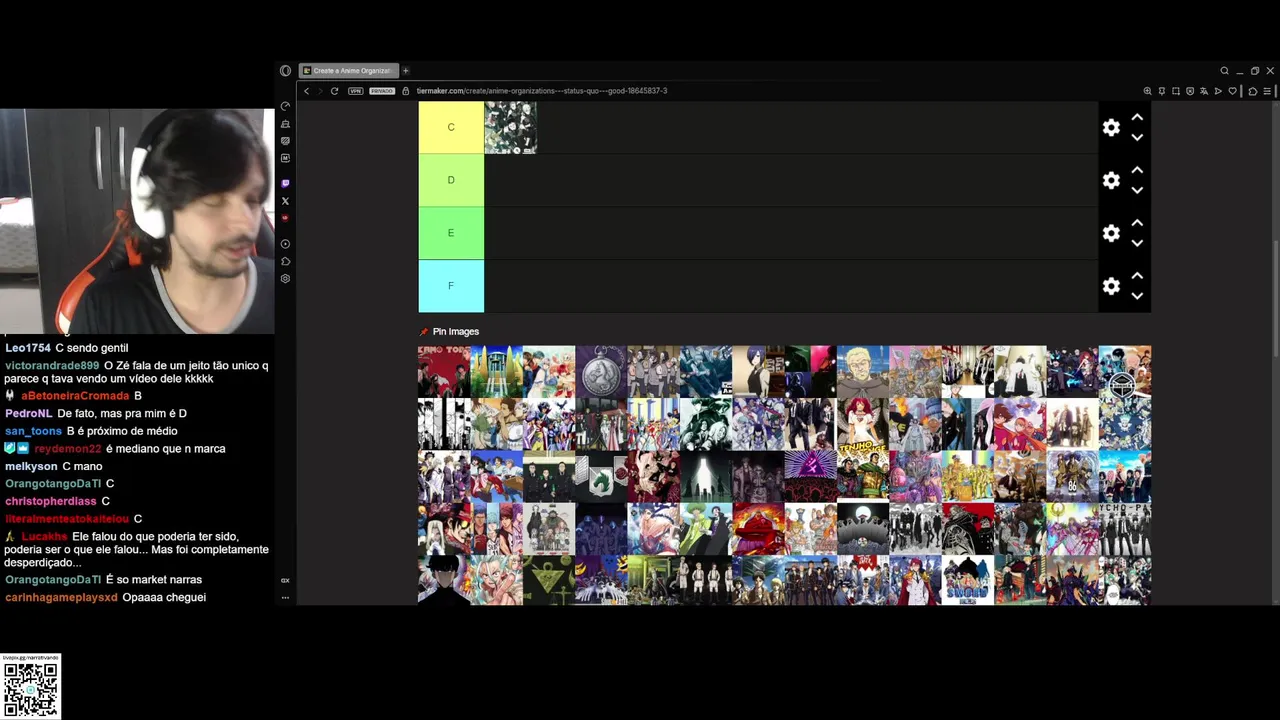Select the silver pocket watch thumbnail
Screen dimensions: 1280x720
(601, 372)
